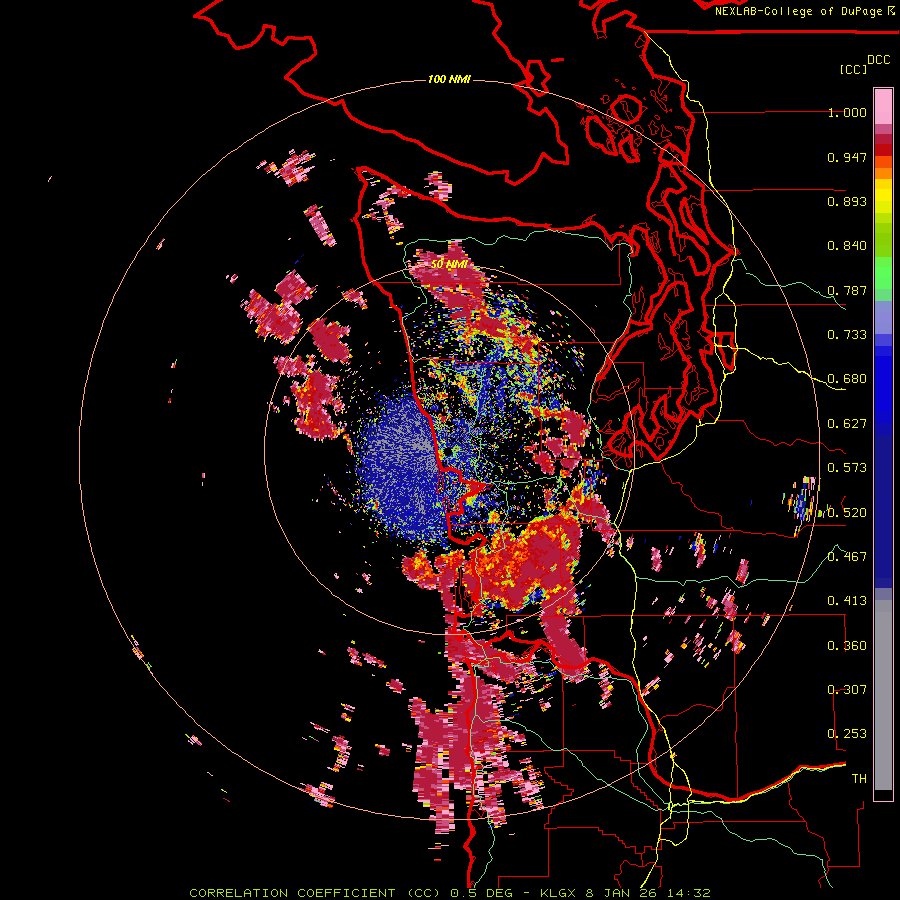Click the 0.680 color scale value
This screenshot has width=900, height=900.
[847, 379]
